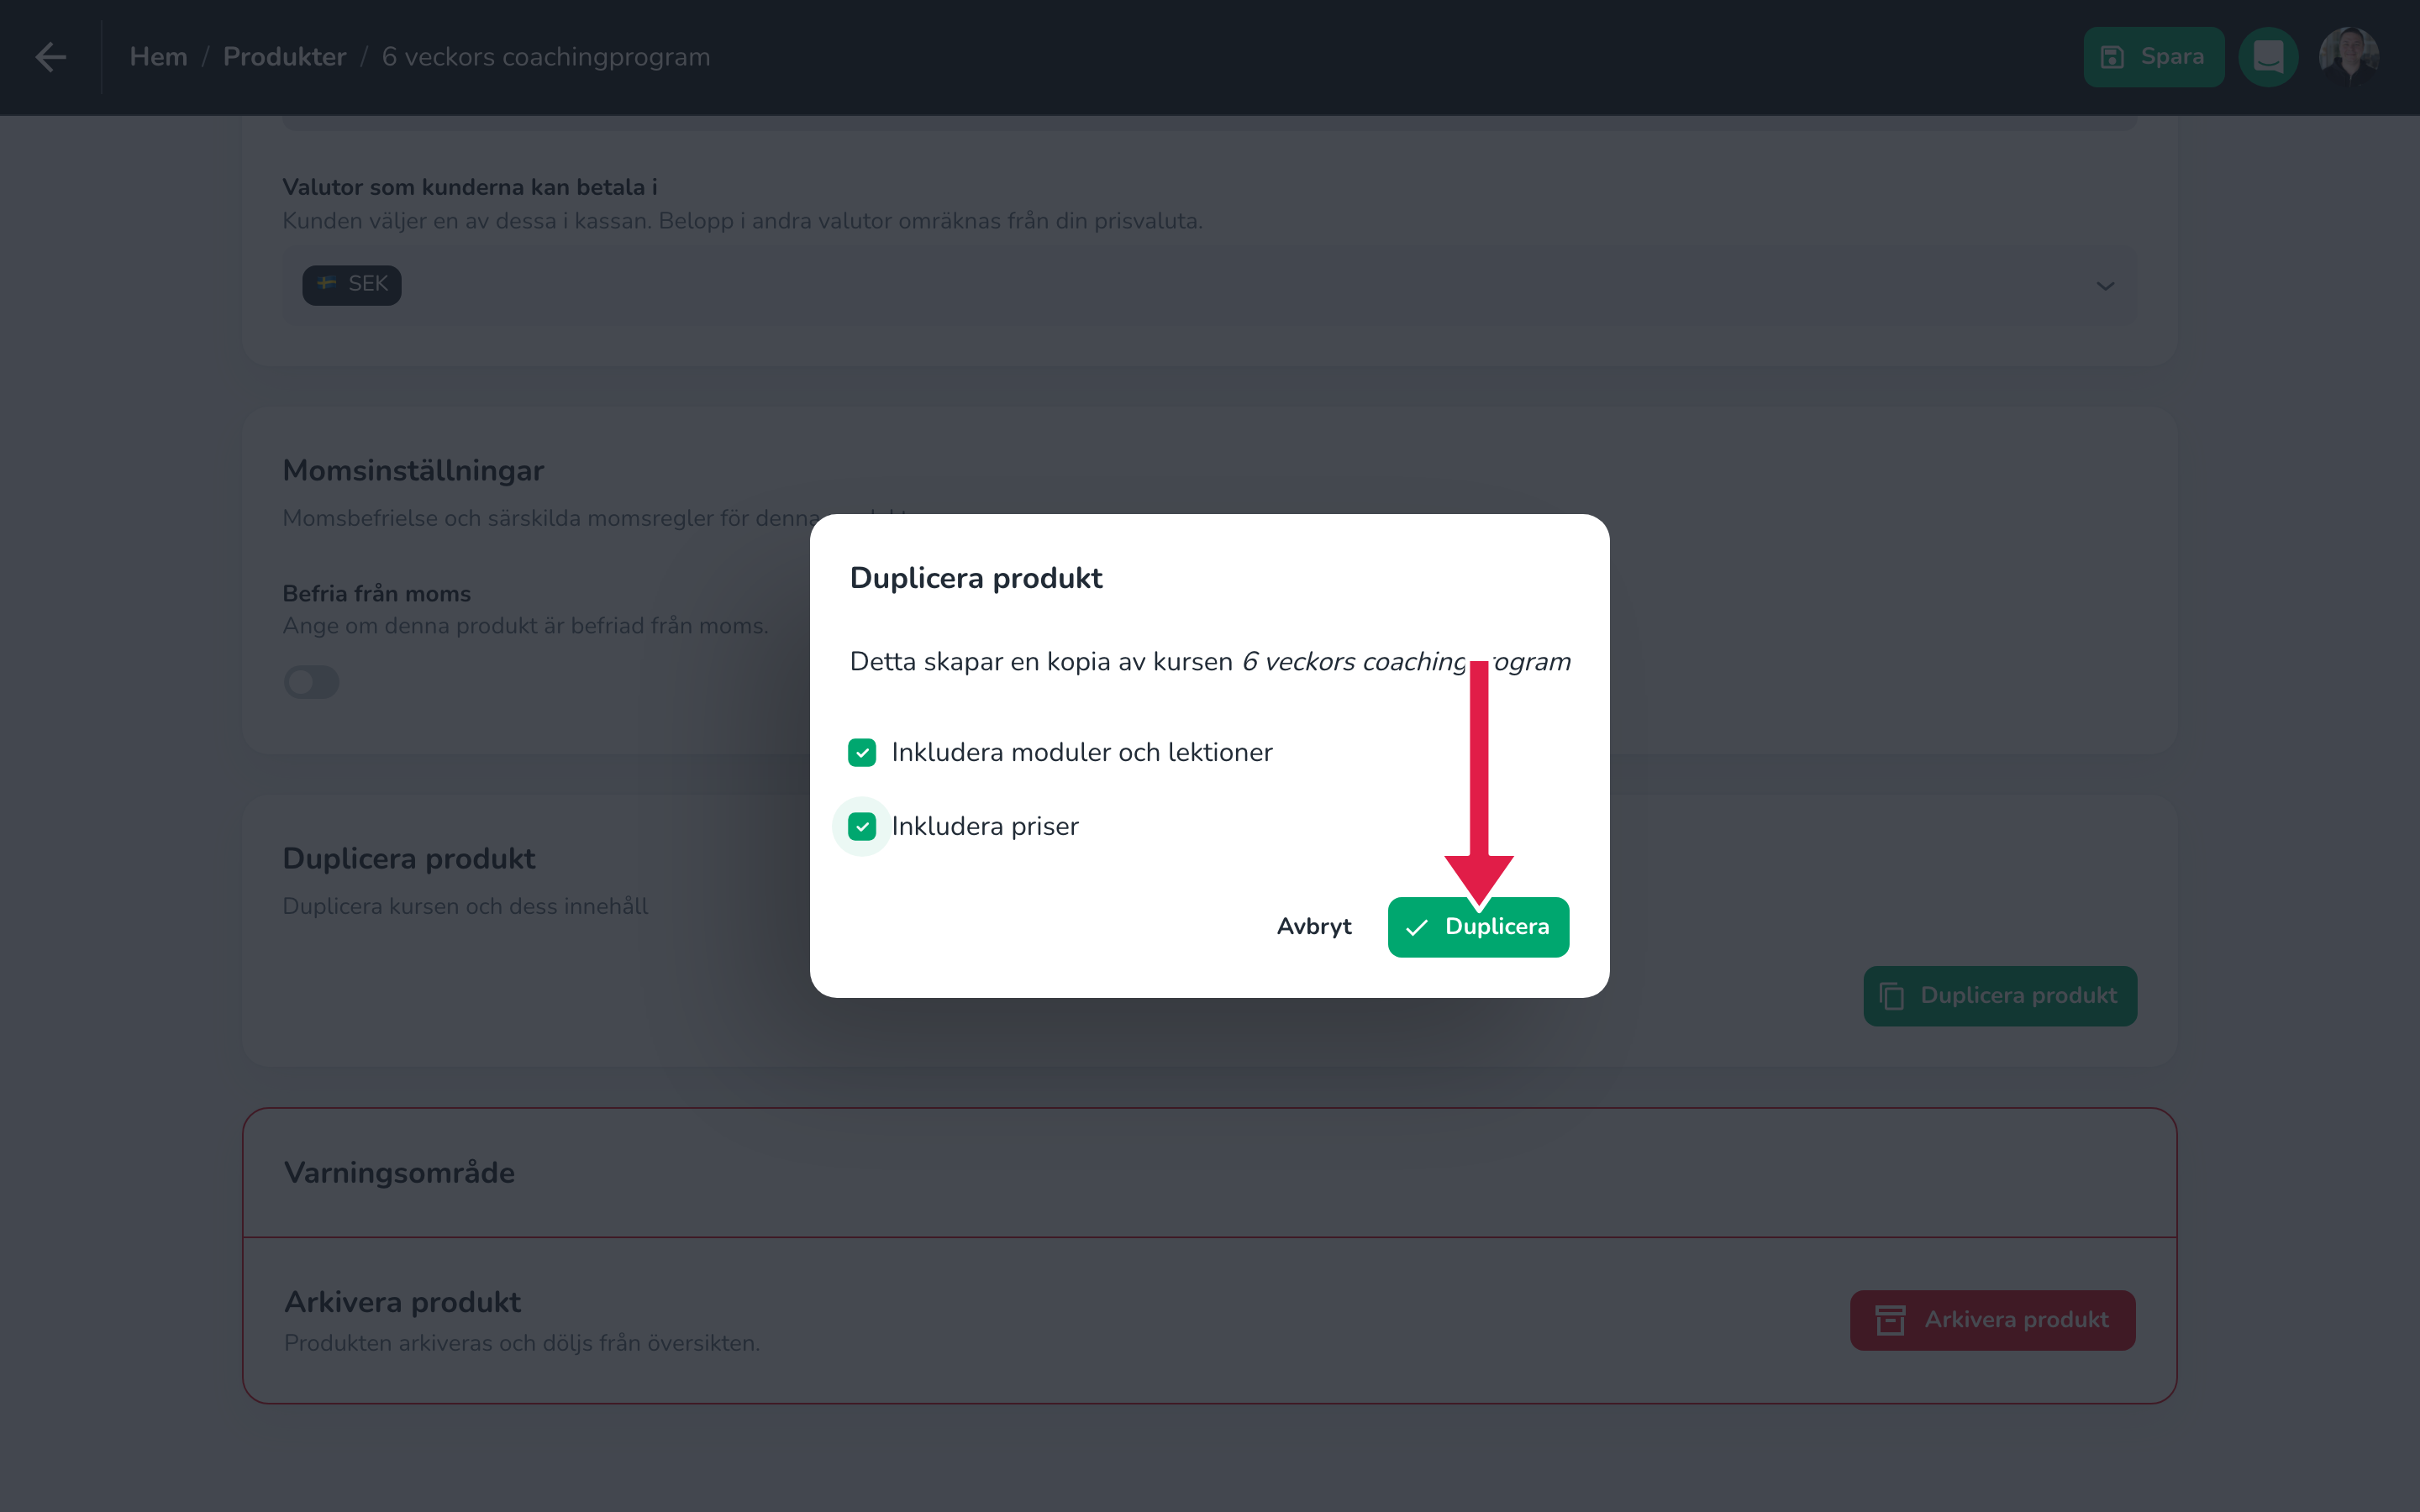Expand the currency dropdown chevron
The image size is (2420, 1512).
point(2105,286)
